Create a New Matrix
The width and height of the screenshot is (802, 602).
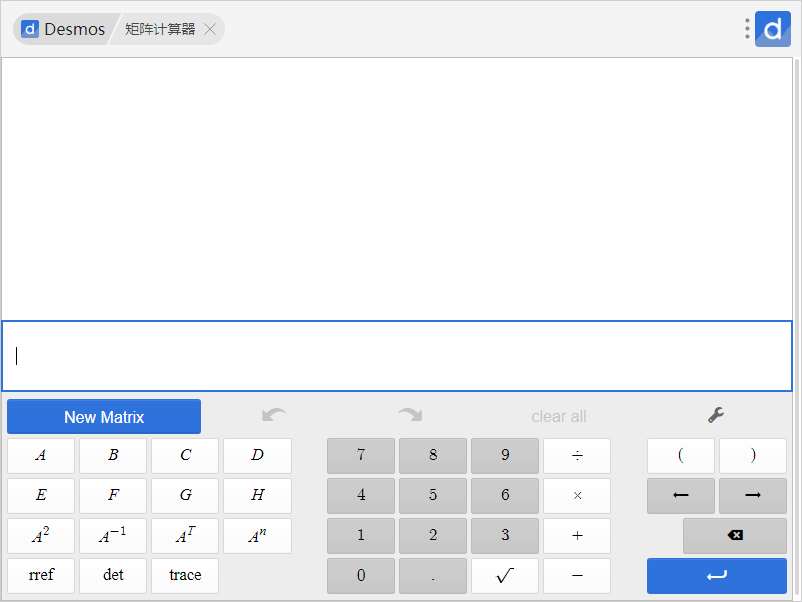(104, 417)
